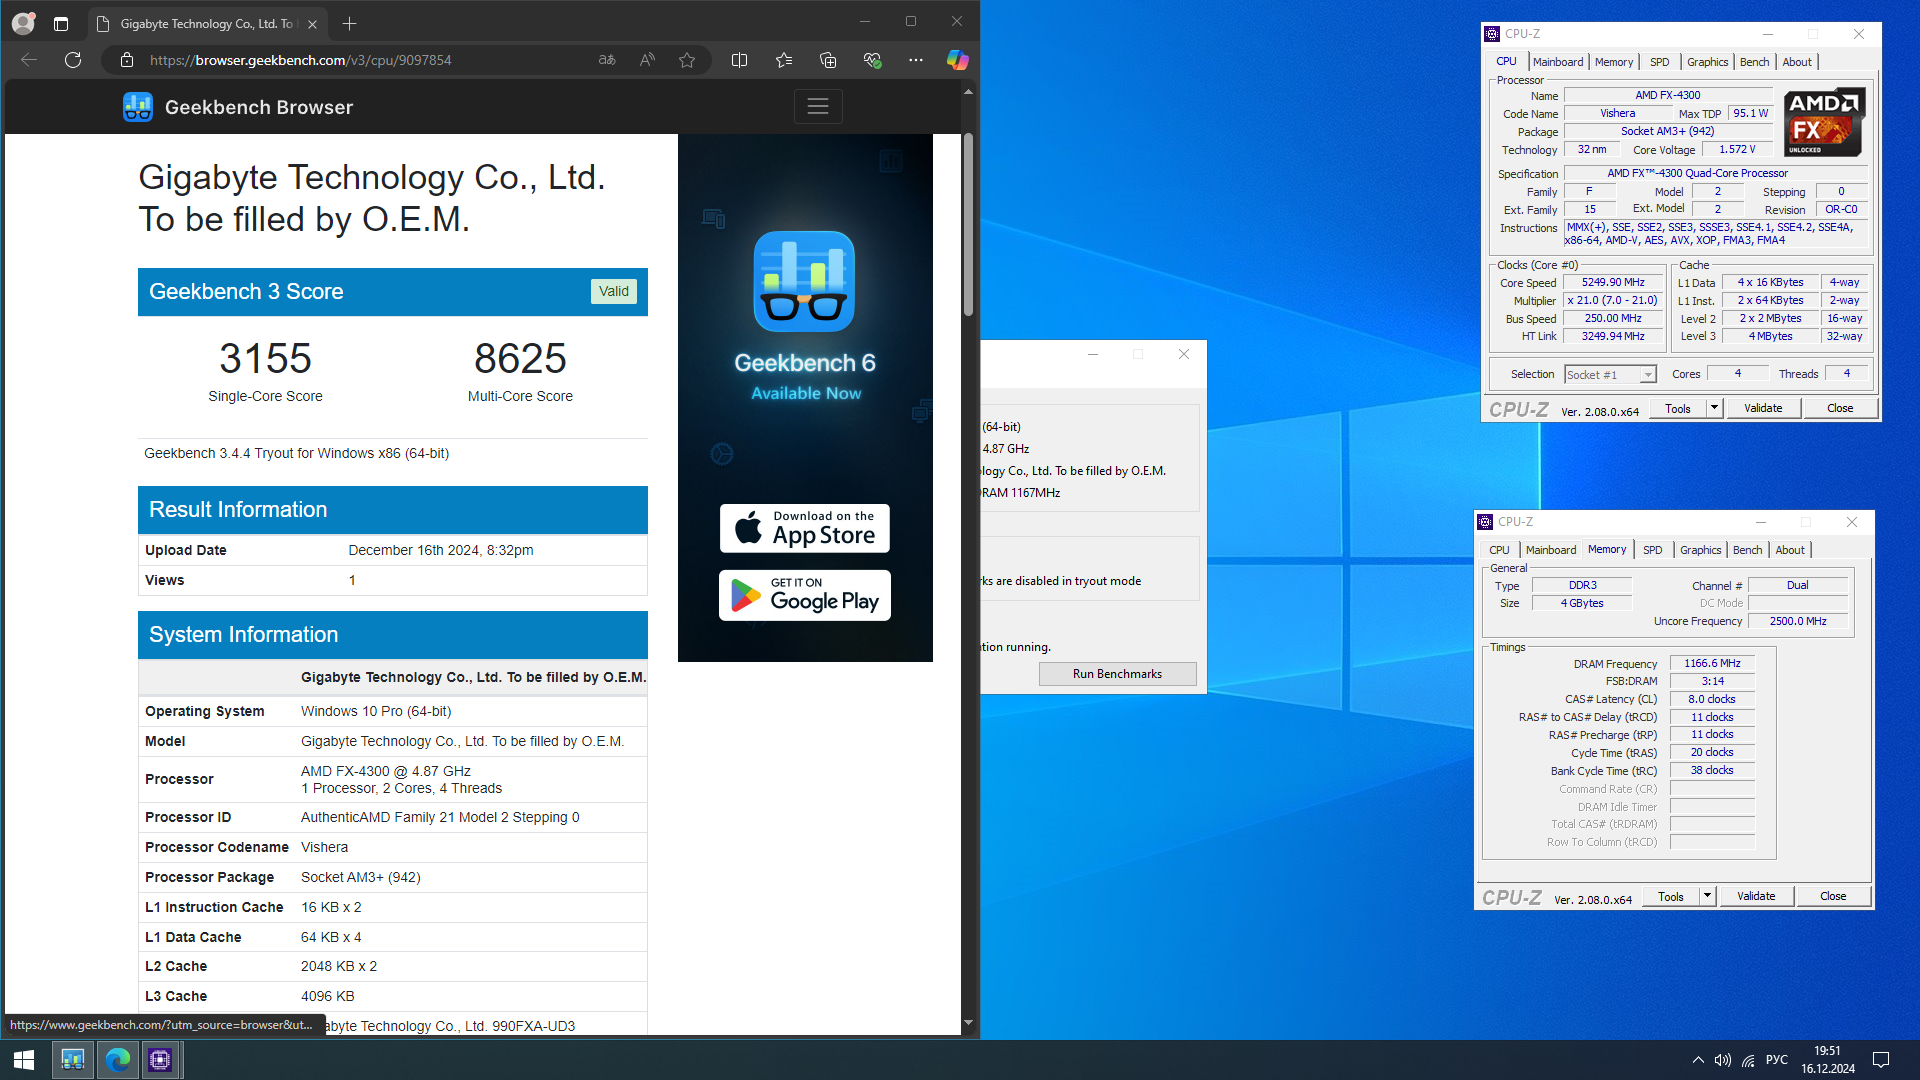Open the Copilot icon in Edge
The width and height of the screenshot is (1920, 1080).
tap(957, 60)
